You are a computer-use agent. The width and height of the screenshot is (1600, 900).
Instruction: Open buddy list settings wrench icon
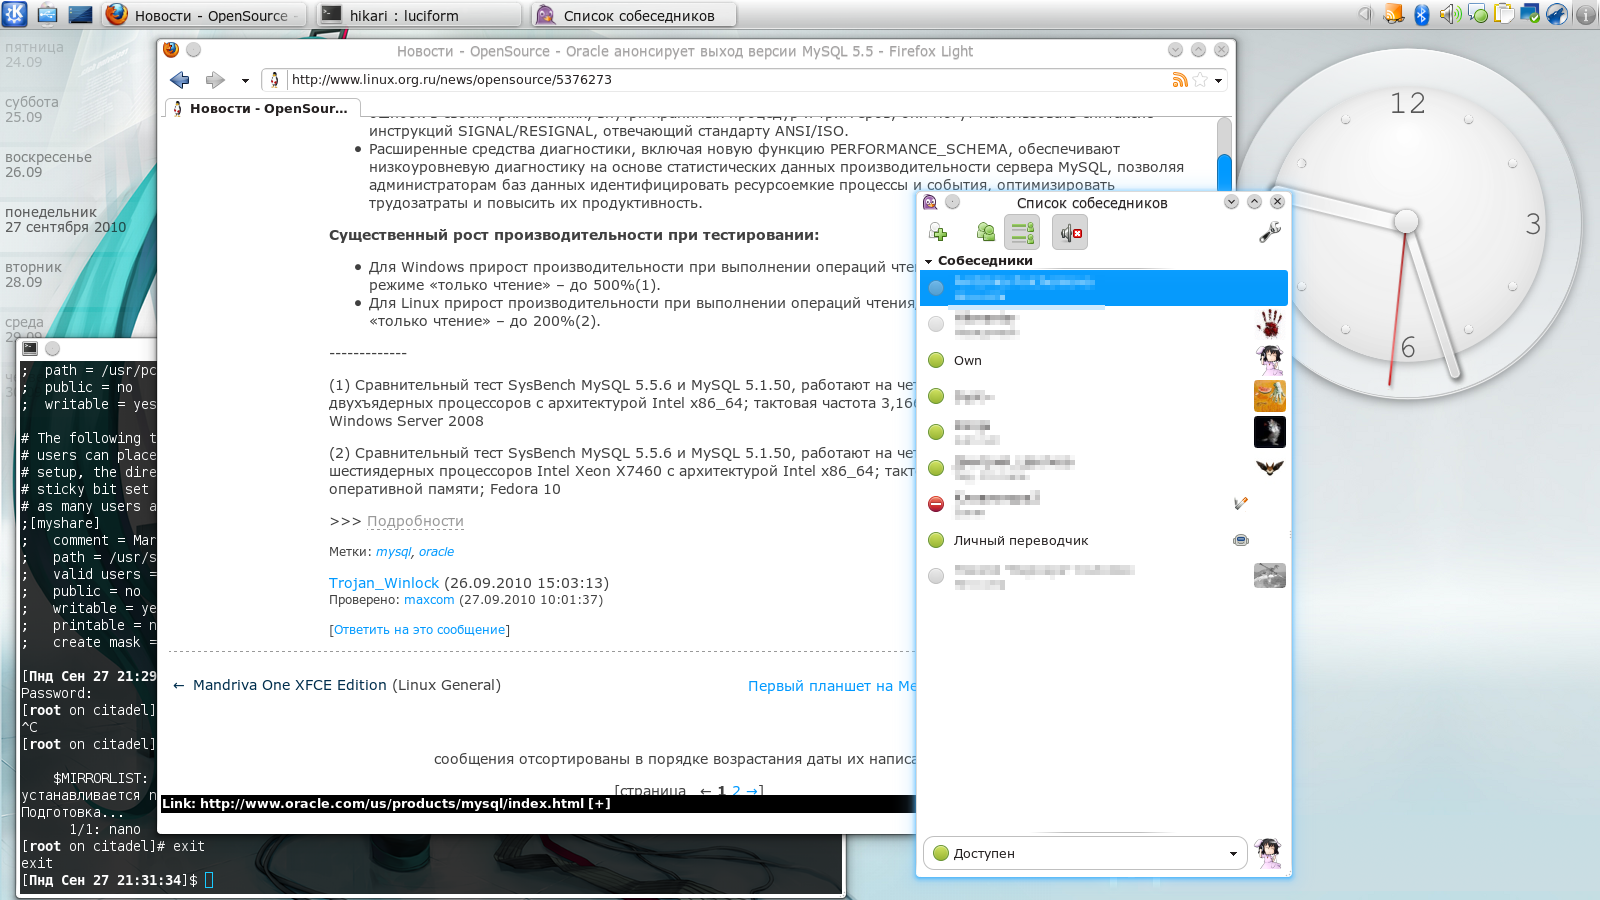coord(1269,233)
